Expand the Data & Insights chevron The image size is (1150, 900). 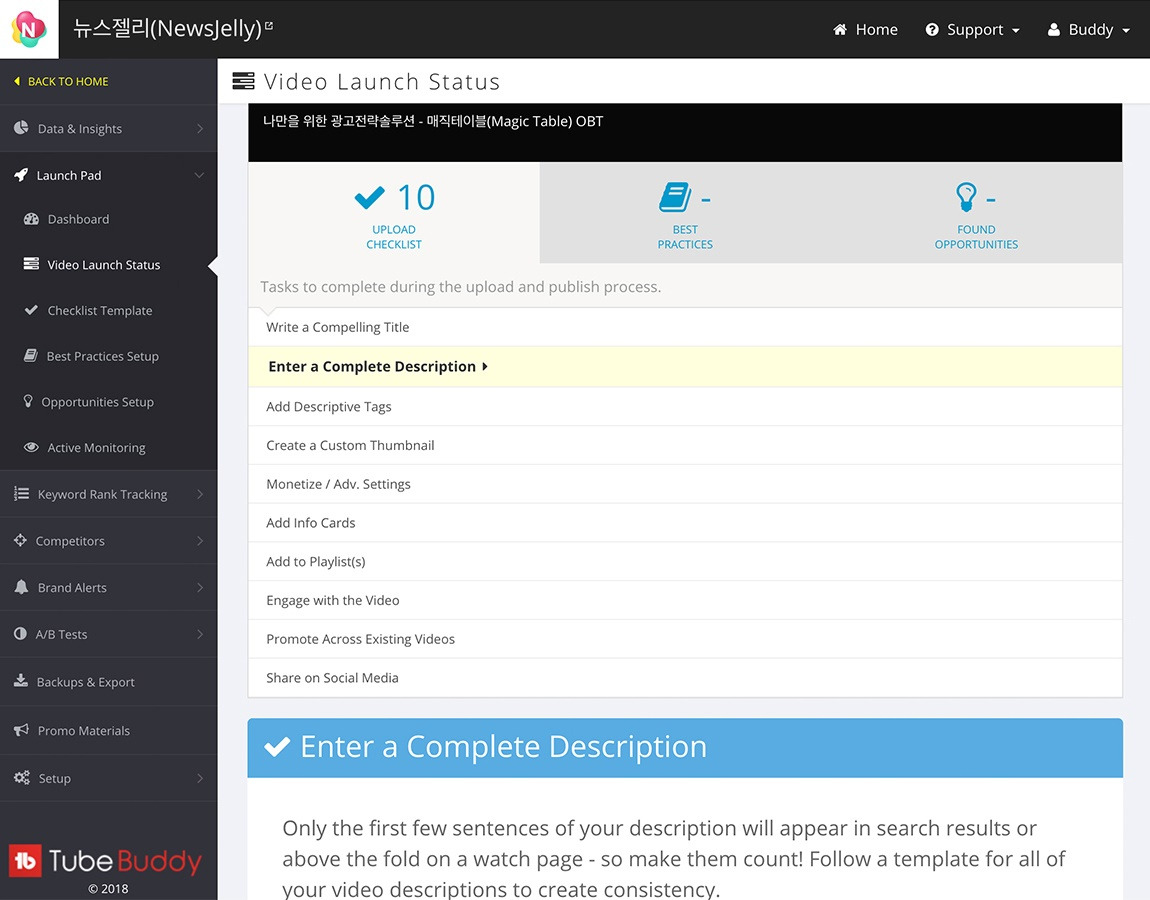coord(199,128)
